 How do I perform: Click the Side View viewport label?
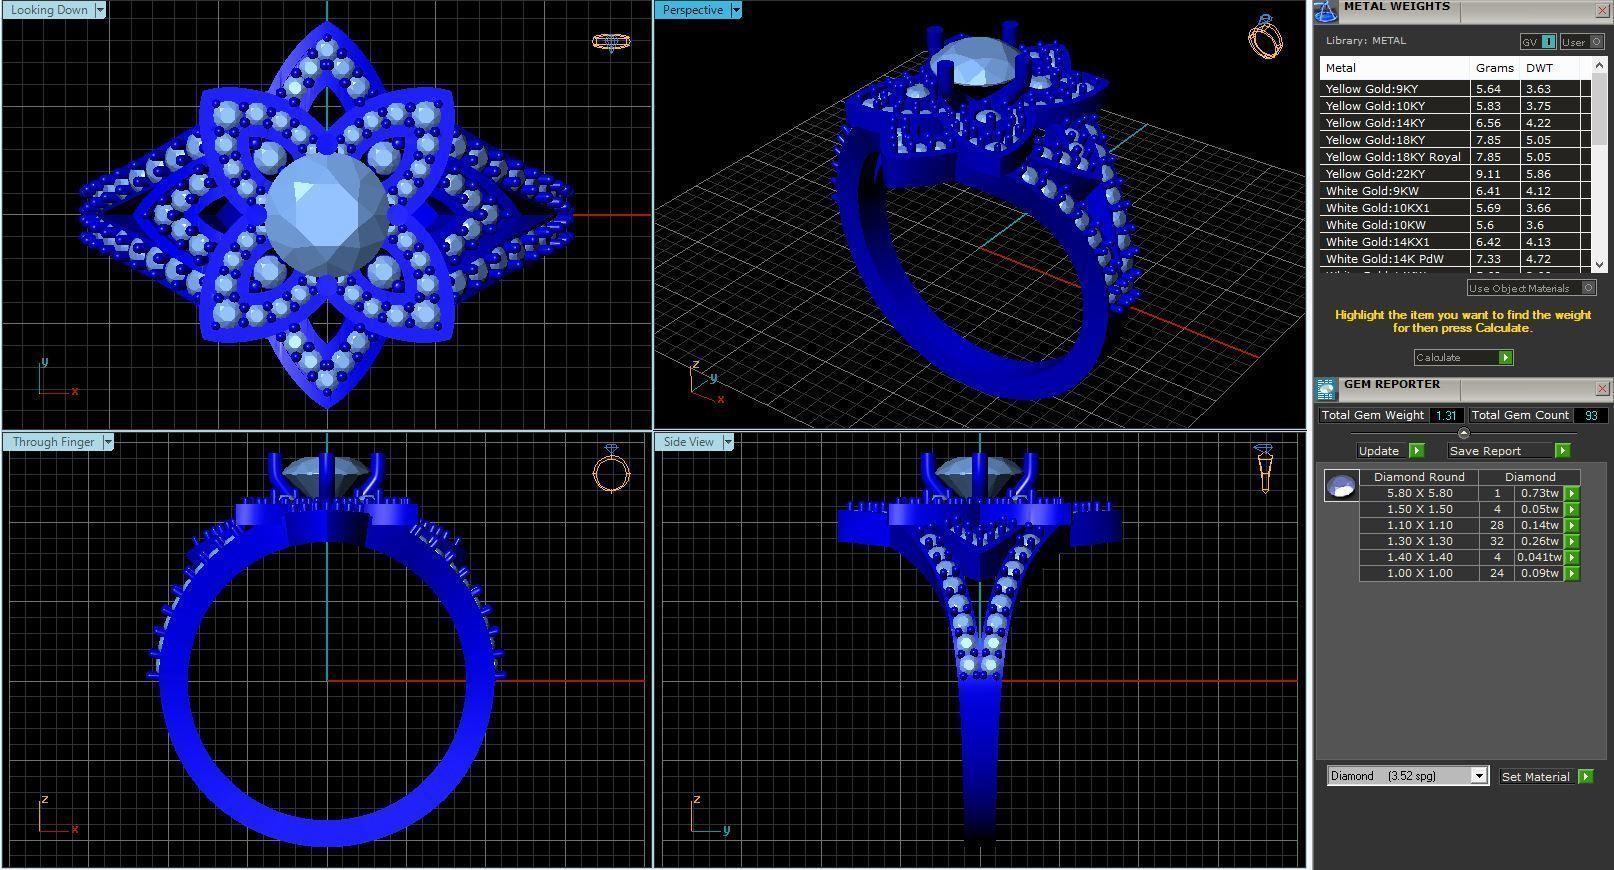pos(689,442)
